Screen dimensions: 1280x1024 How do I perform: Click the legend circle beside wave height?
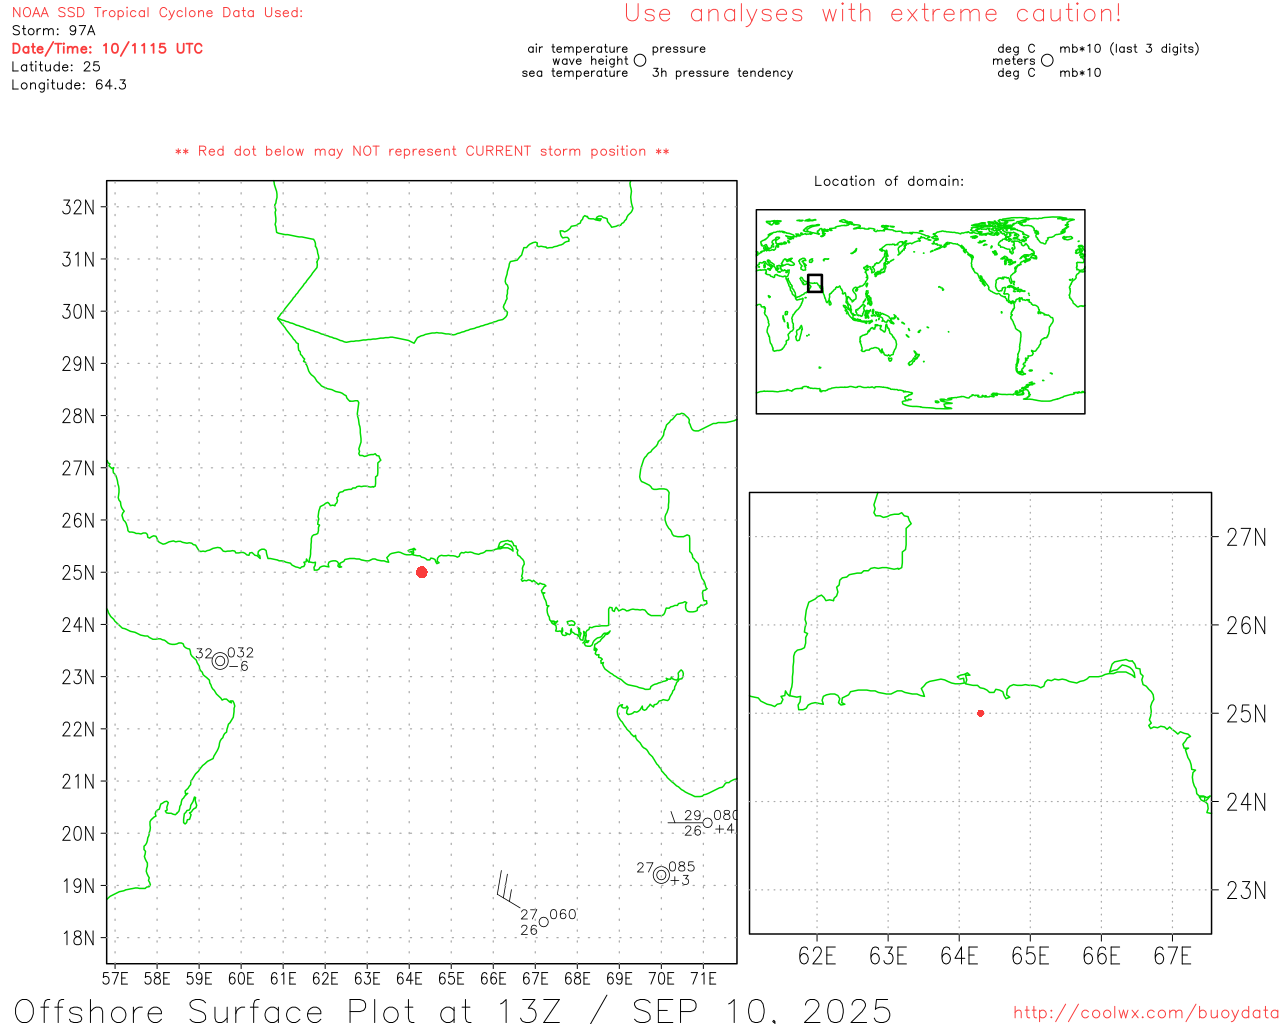pyautogui.click(x=640, y=61)
